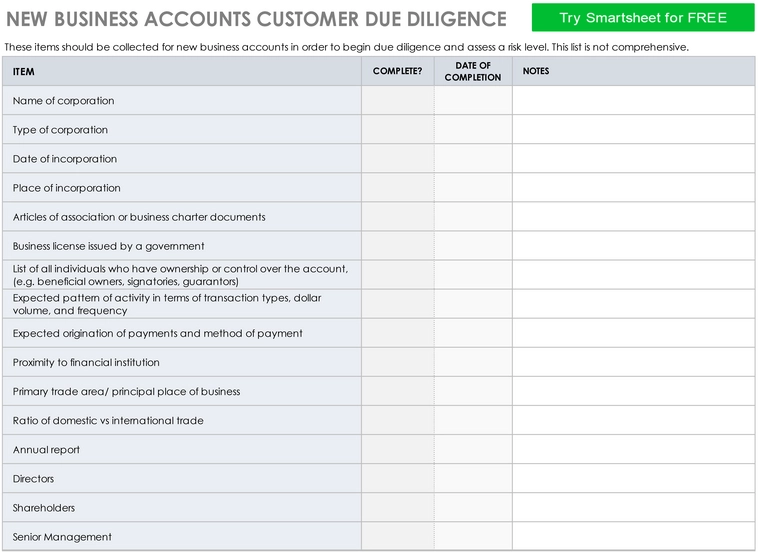The width and height of the screenshot is (758, 553).
Task: Click the Notes cell for Shareholders
Action: click(634, 508)
